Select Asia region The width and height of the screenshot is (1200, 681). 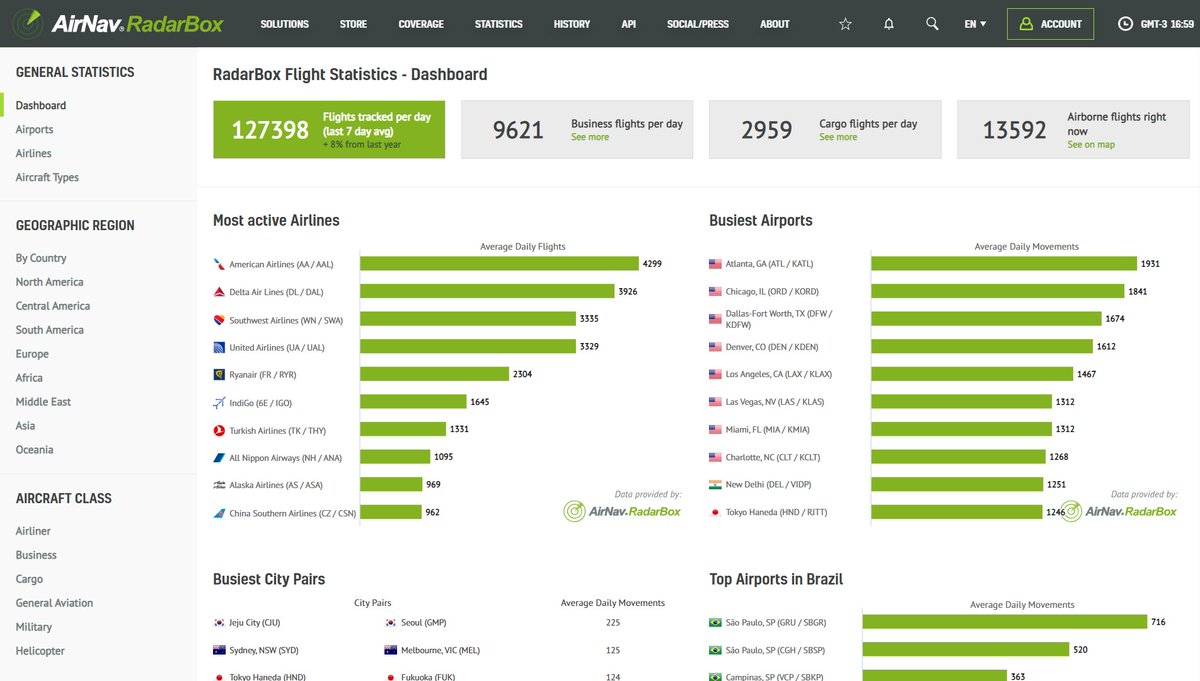[25, 426]
